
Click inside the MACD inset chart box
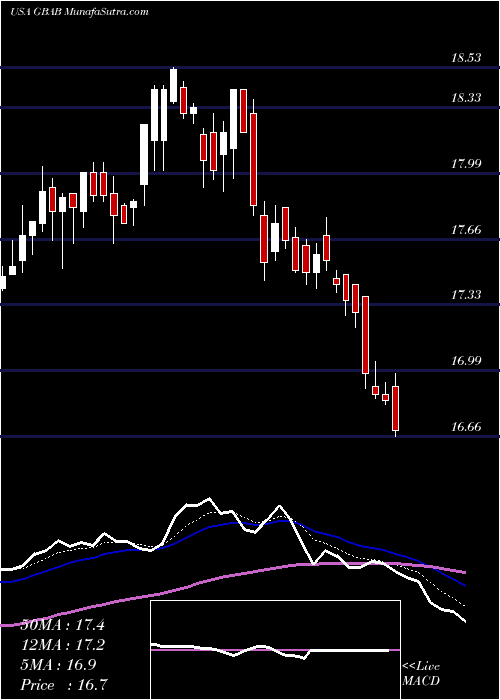(x=275, y=650)
